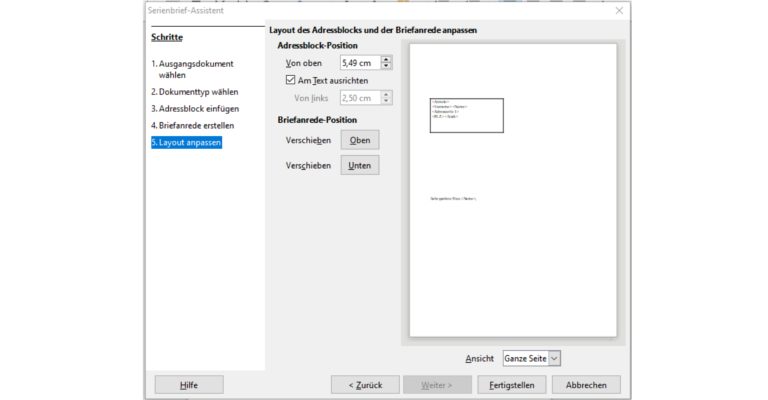This screenshot has width=768, height=400.
Task: Move salutation down with Unten button
Action: (x=360, y=165)
